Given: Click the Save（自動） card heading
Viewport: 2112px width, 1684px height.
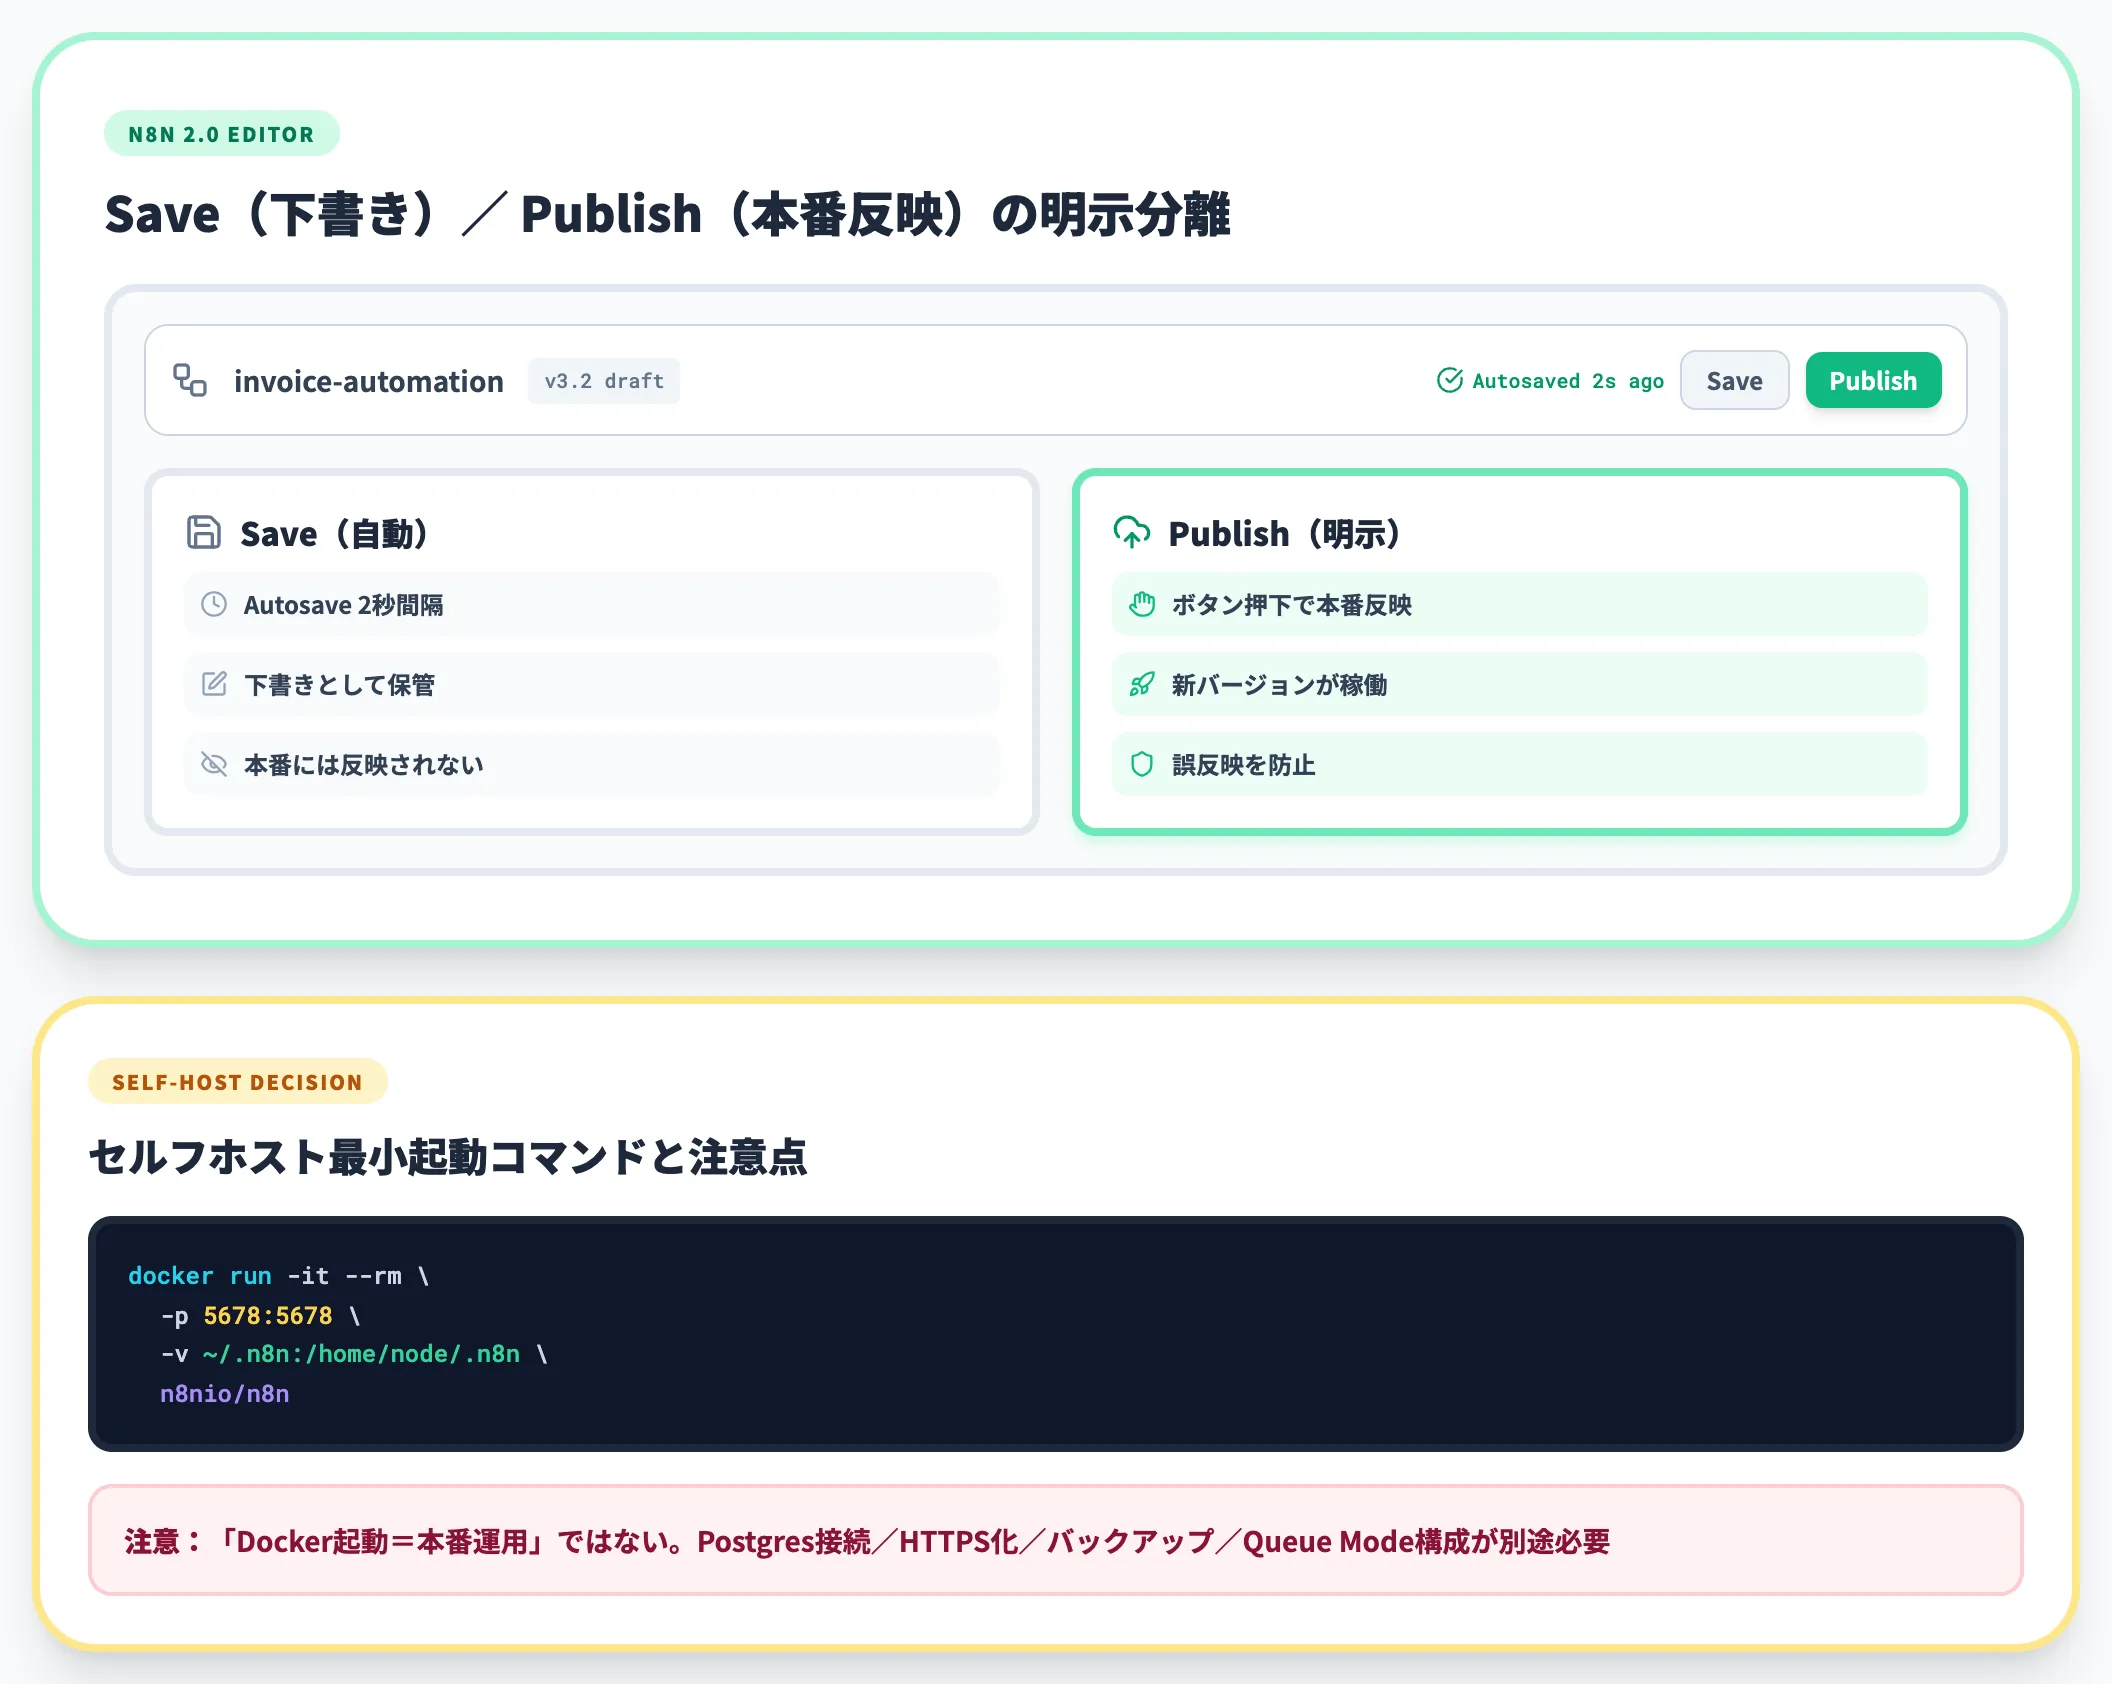Looking at the screenshot, I should click(x=334, y=533).
